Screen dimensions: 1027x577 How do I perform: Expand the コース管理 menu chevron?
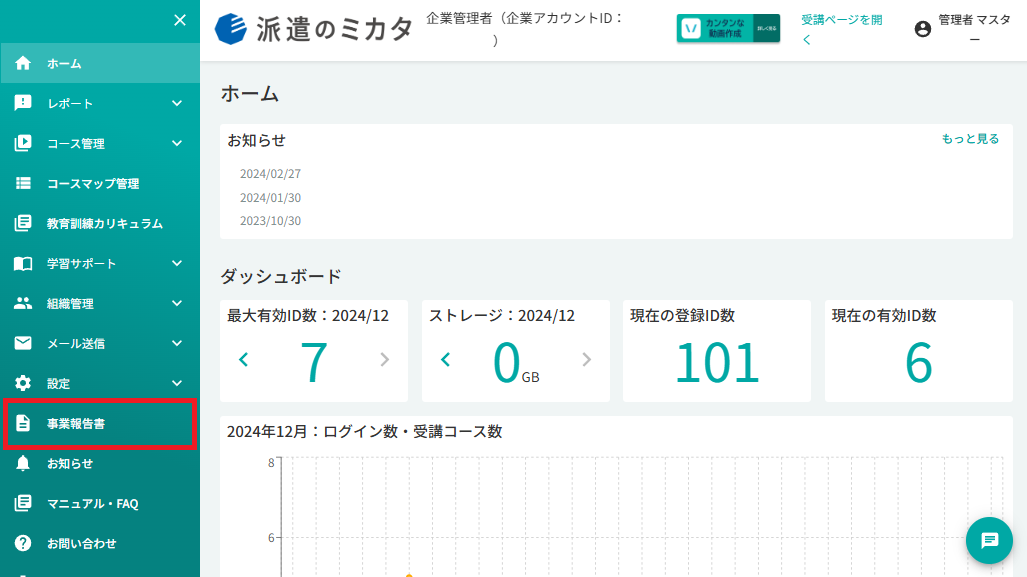177,143
